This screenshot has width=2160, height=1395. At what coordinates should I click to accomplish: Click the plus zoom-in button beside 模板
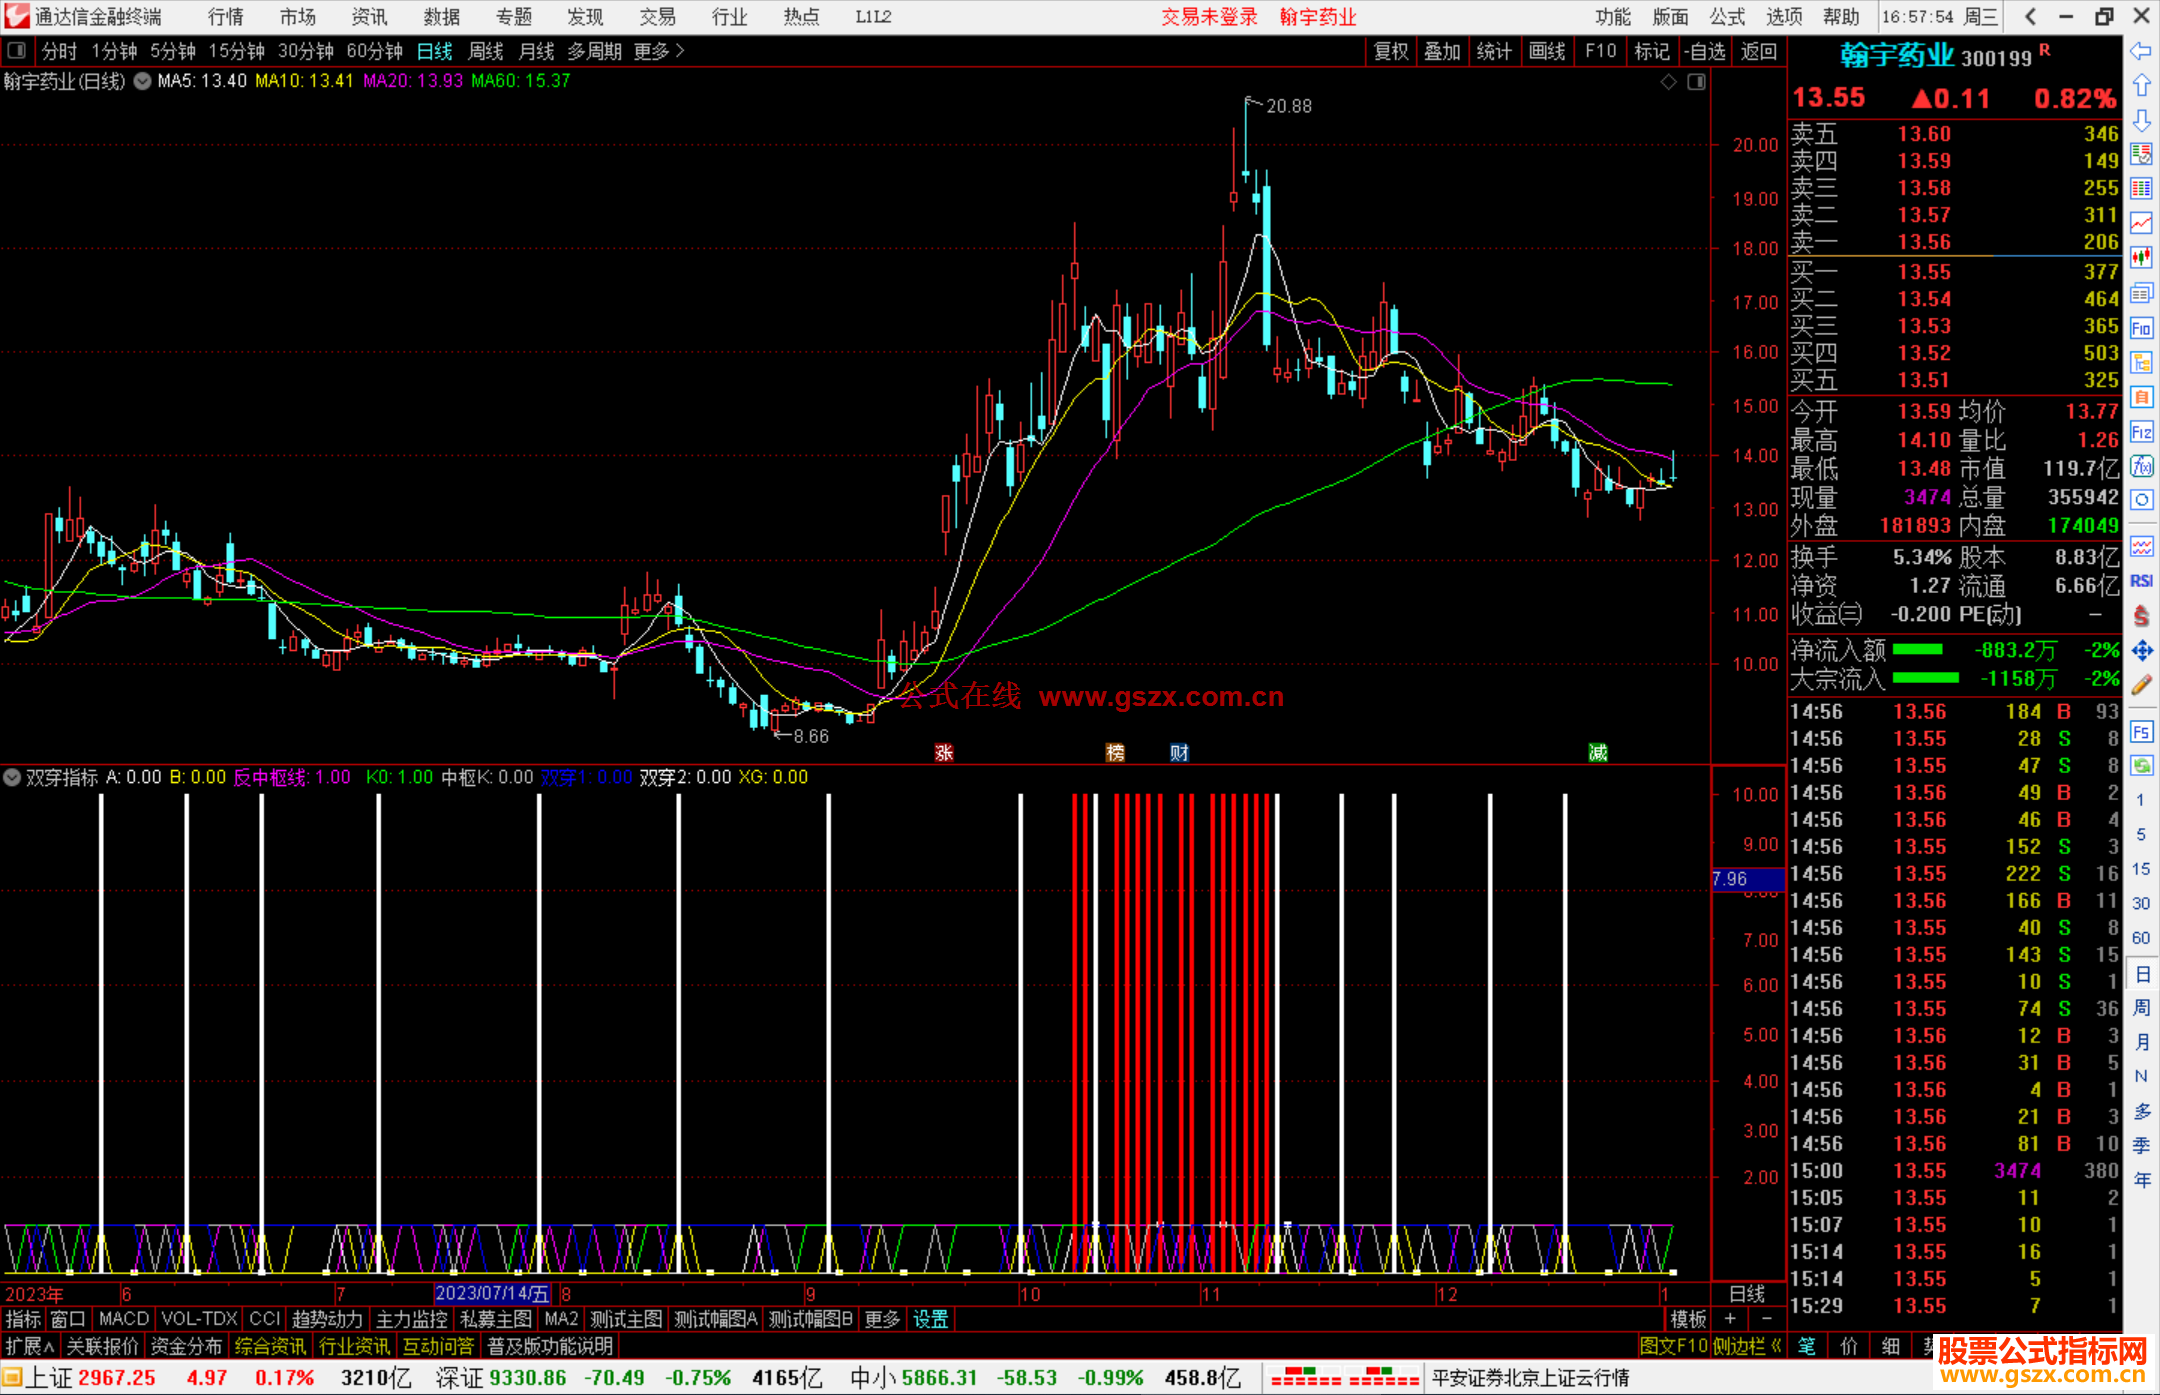(1731, 1319)
